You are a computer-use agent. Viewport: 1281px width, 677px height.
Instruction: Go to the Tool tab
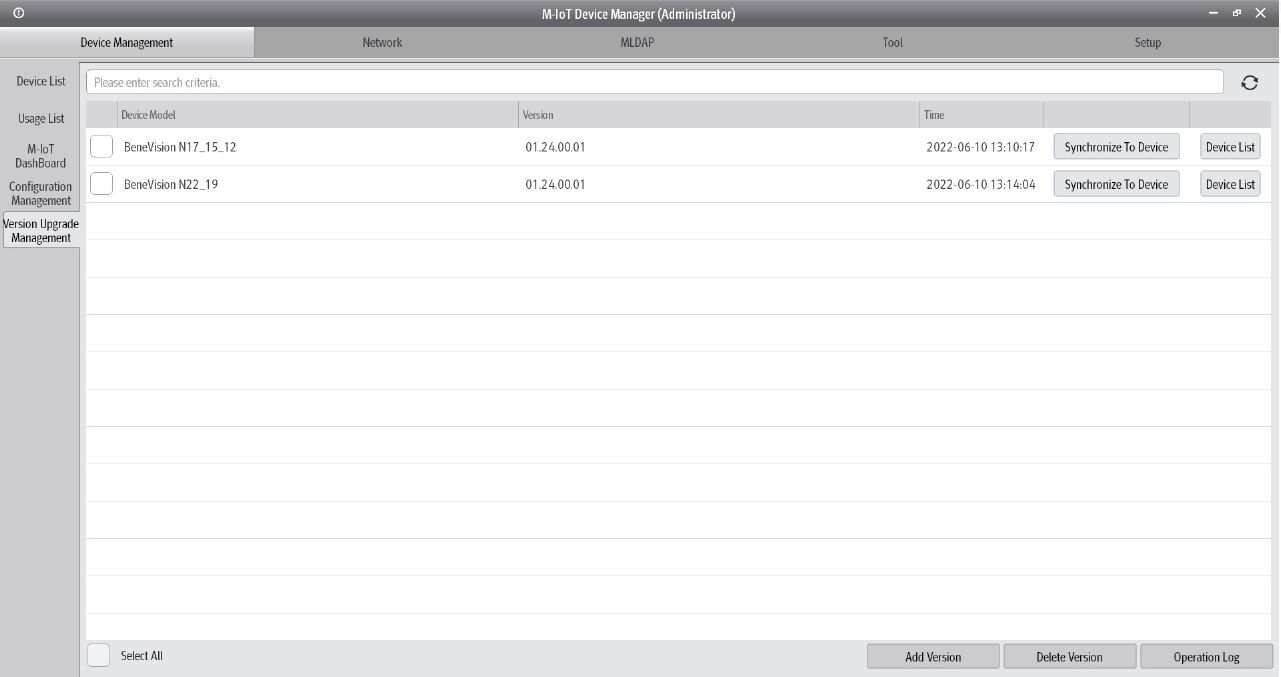point(892,42)
